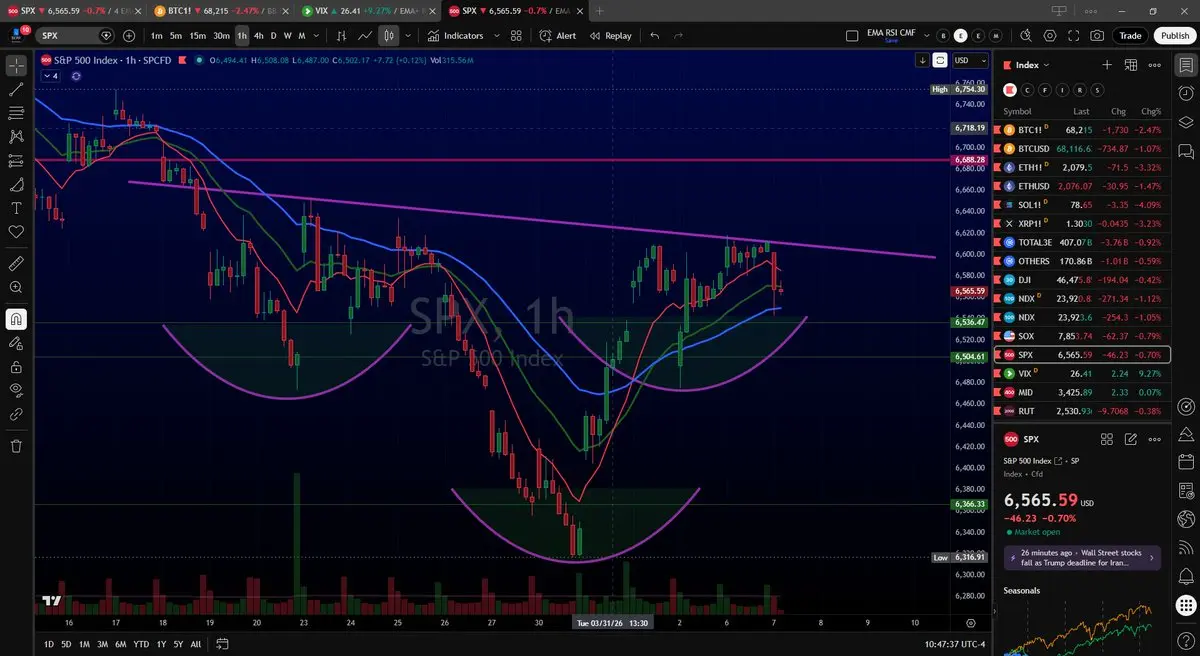
Task: Open the heart icons tool
Action: tap(16, 232)
